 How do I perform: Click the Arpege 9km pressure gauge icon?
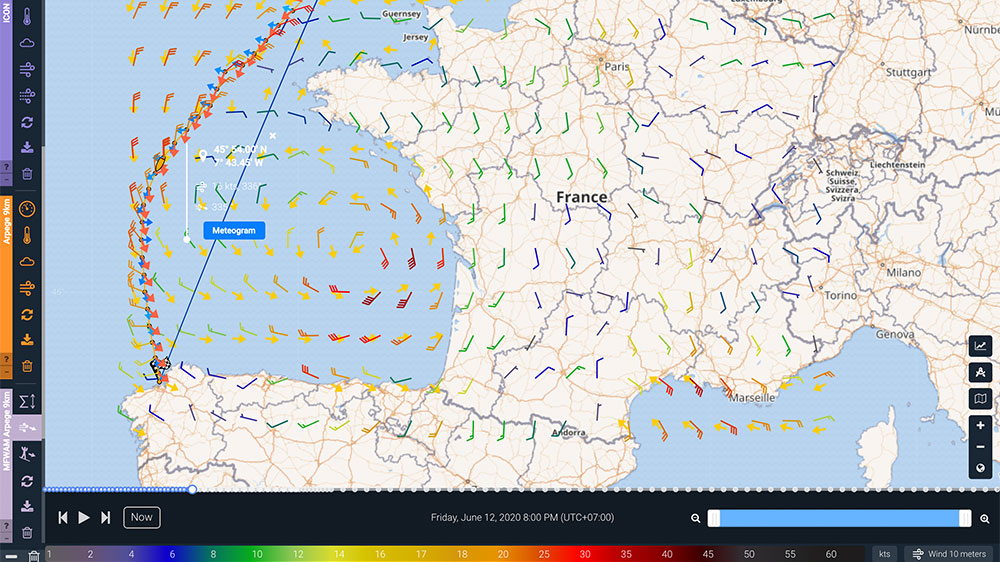tap(27, 209)
